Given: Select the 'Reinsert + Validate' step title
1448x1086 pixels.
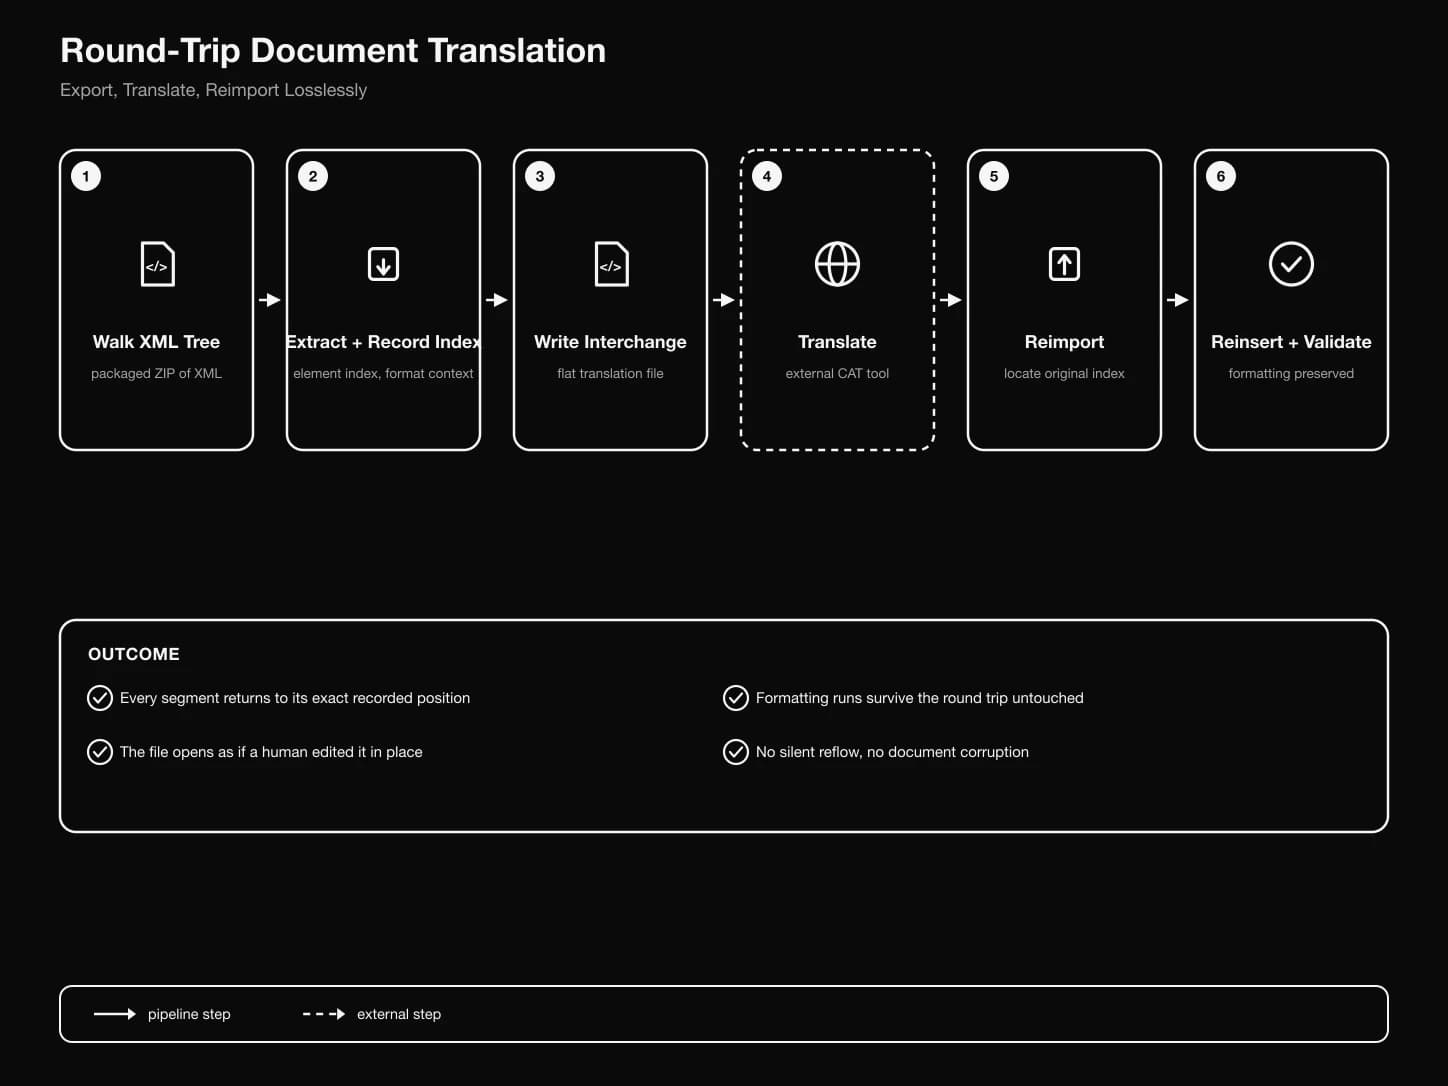Looking at the screenshot, I should pyautogui.click(x=1291, y=342).
